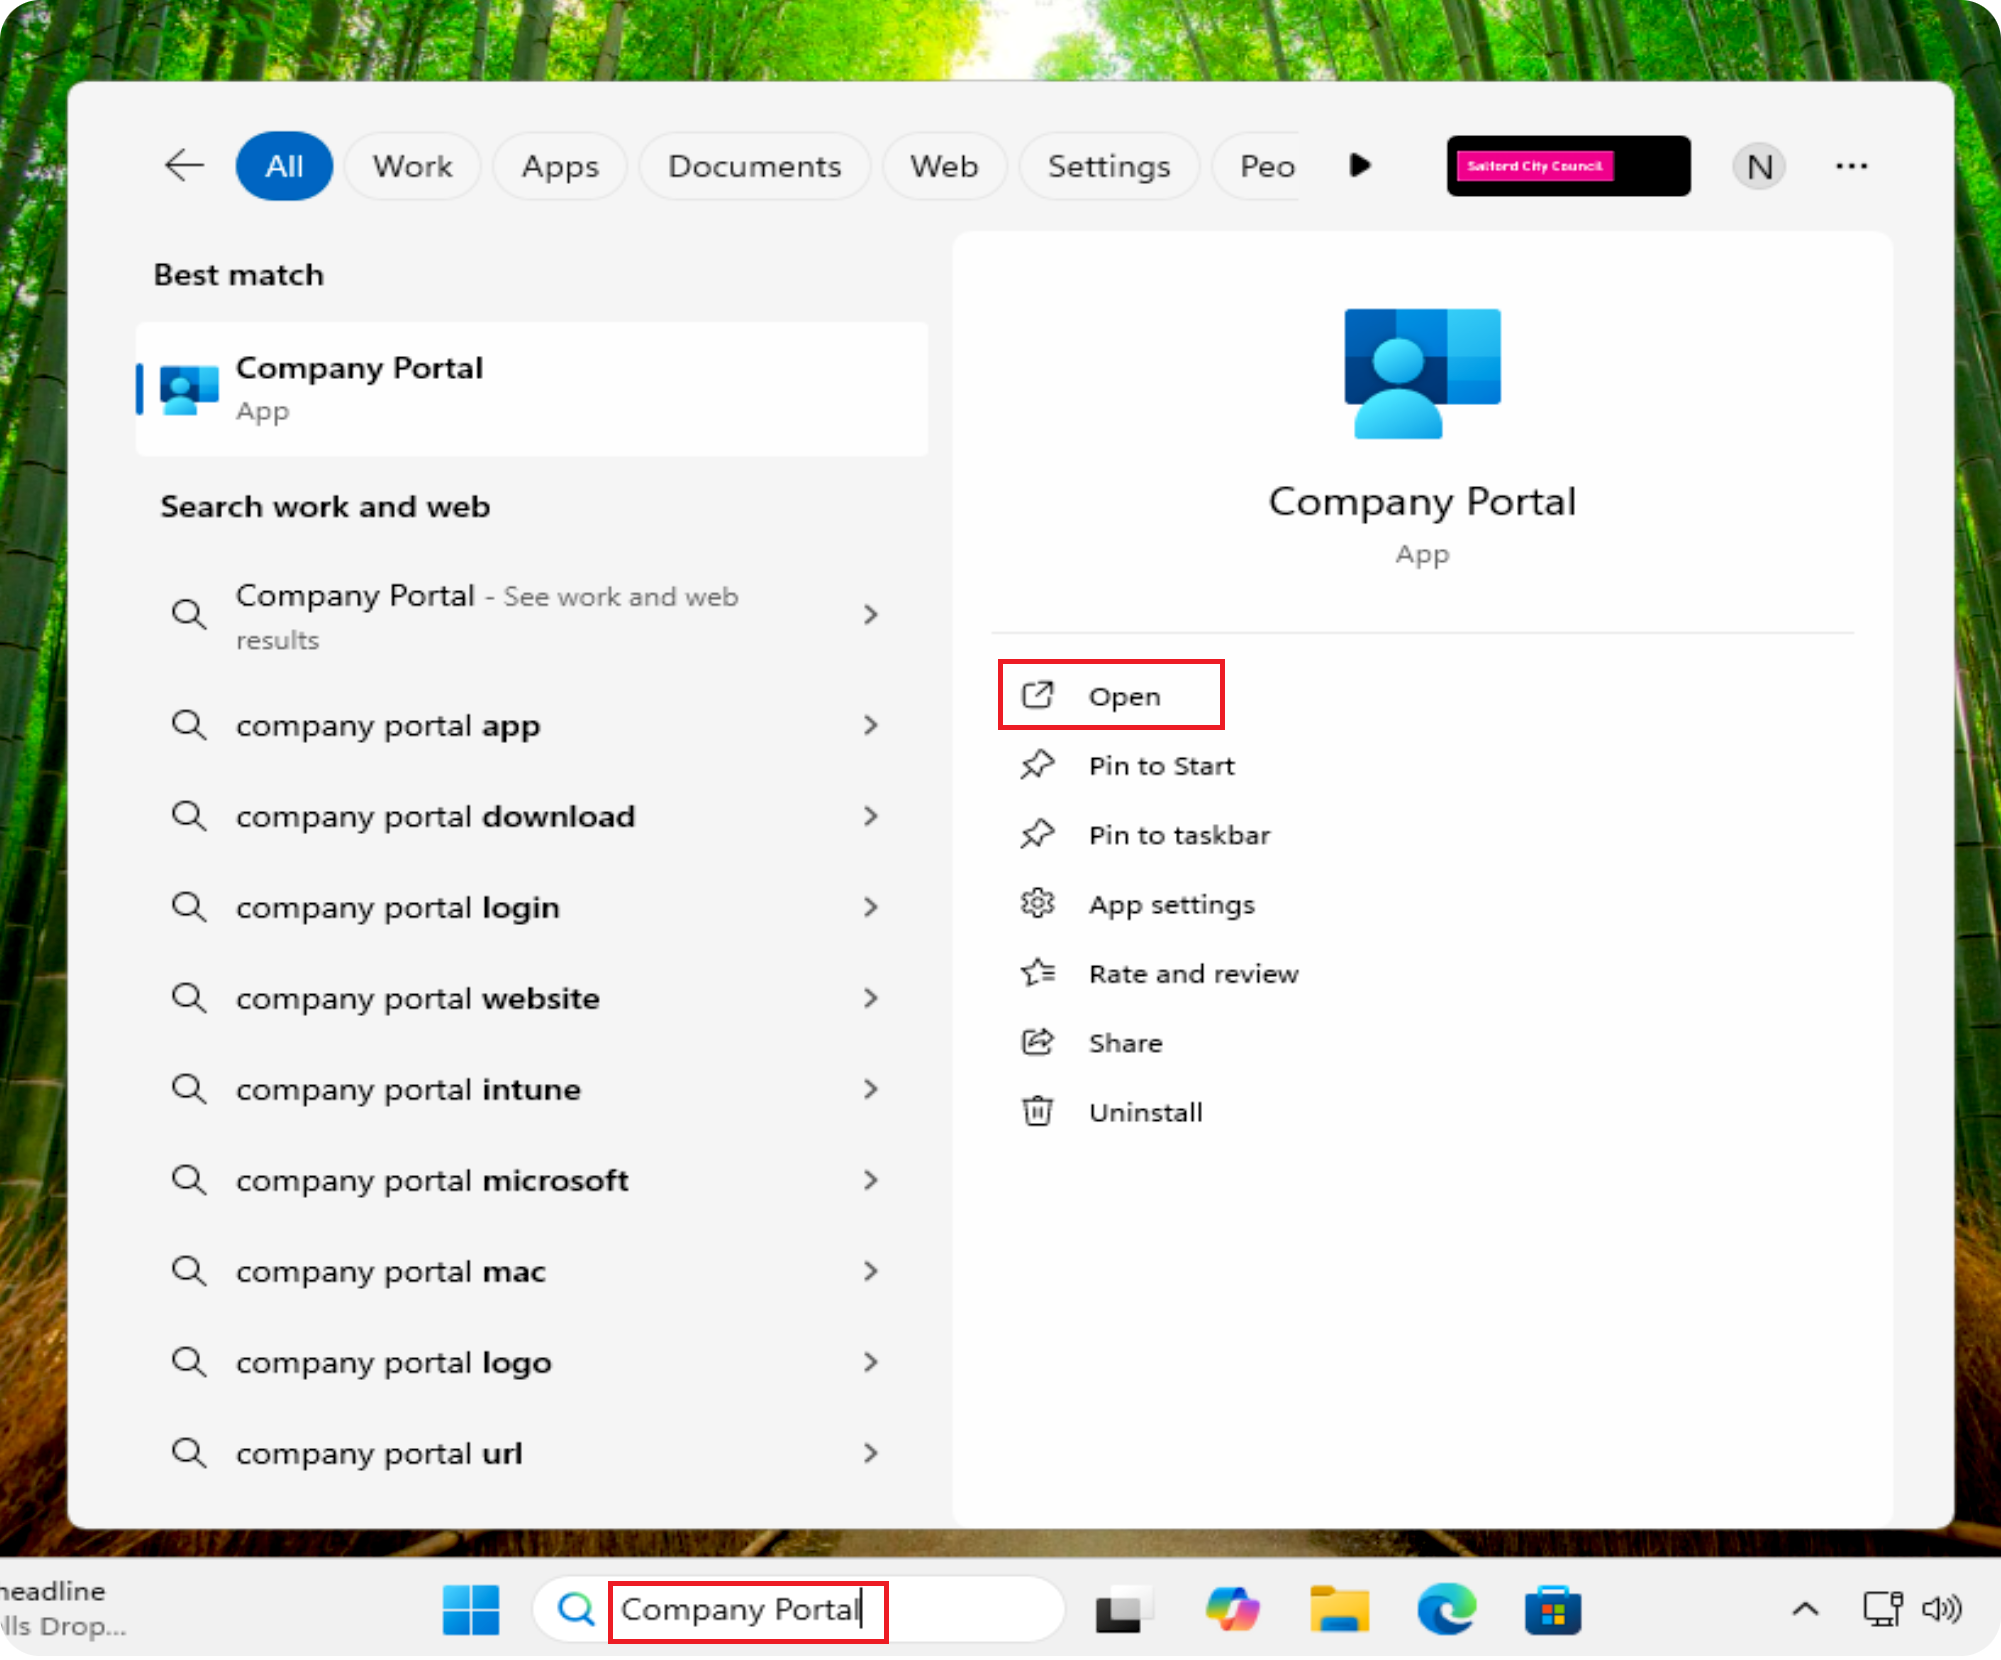Expand the company portal app suggestion
The height and width of the screenshot is (1660, 2001).
point(870,725)
